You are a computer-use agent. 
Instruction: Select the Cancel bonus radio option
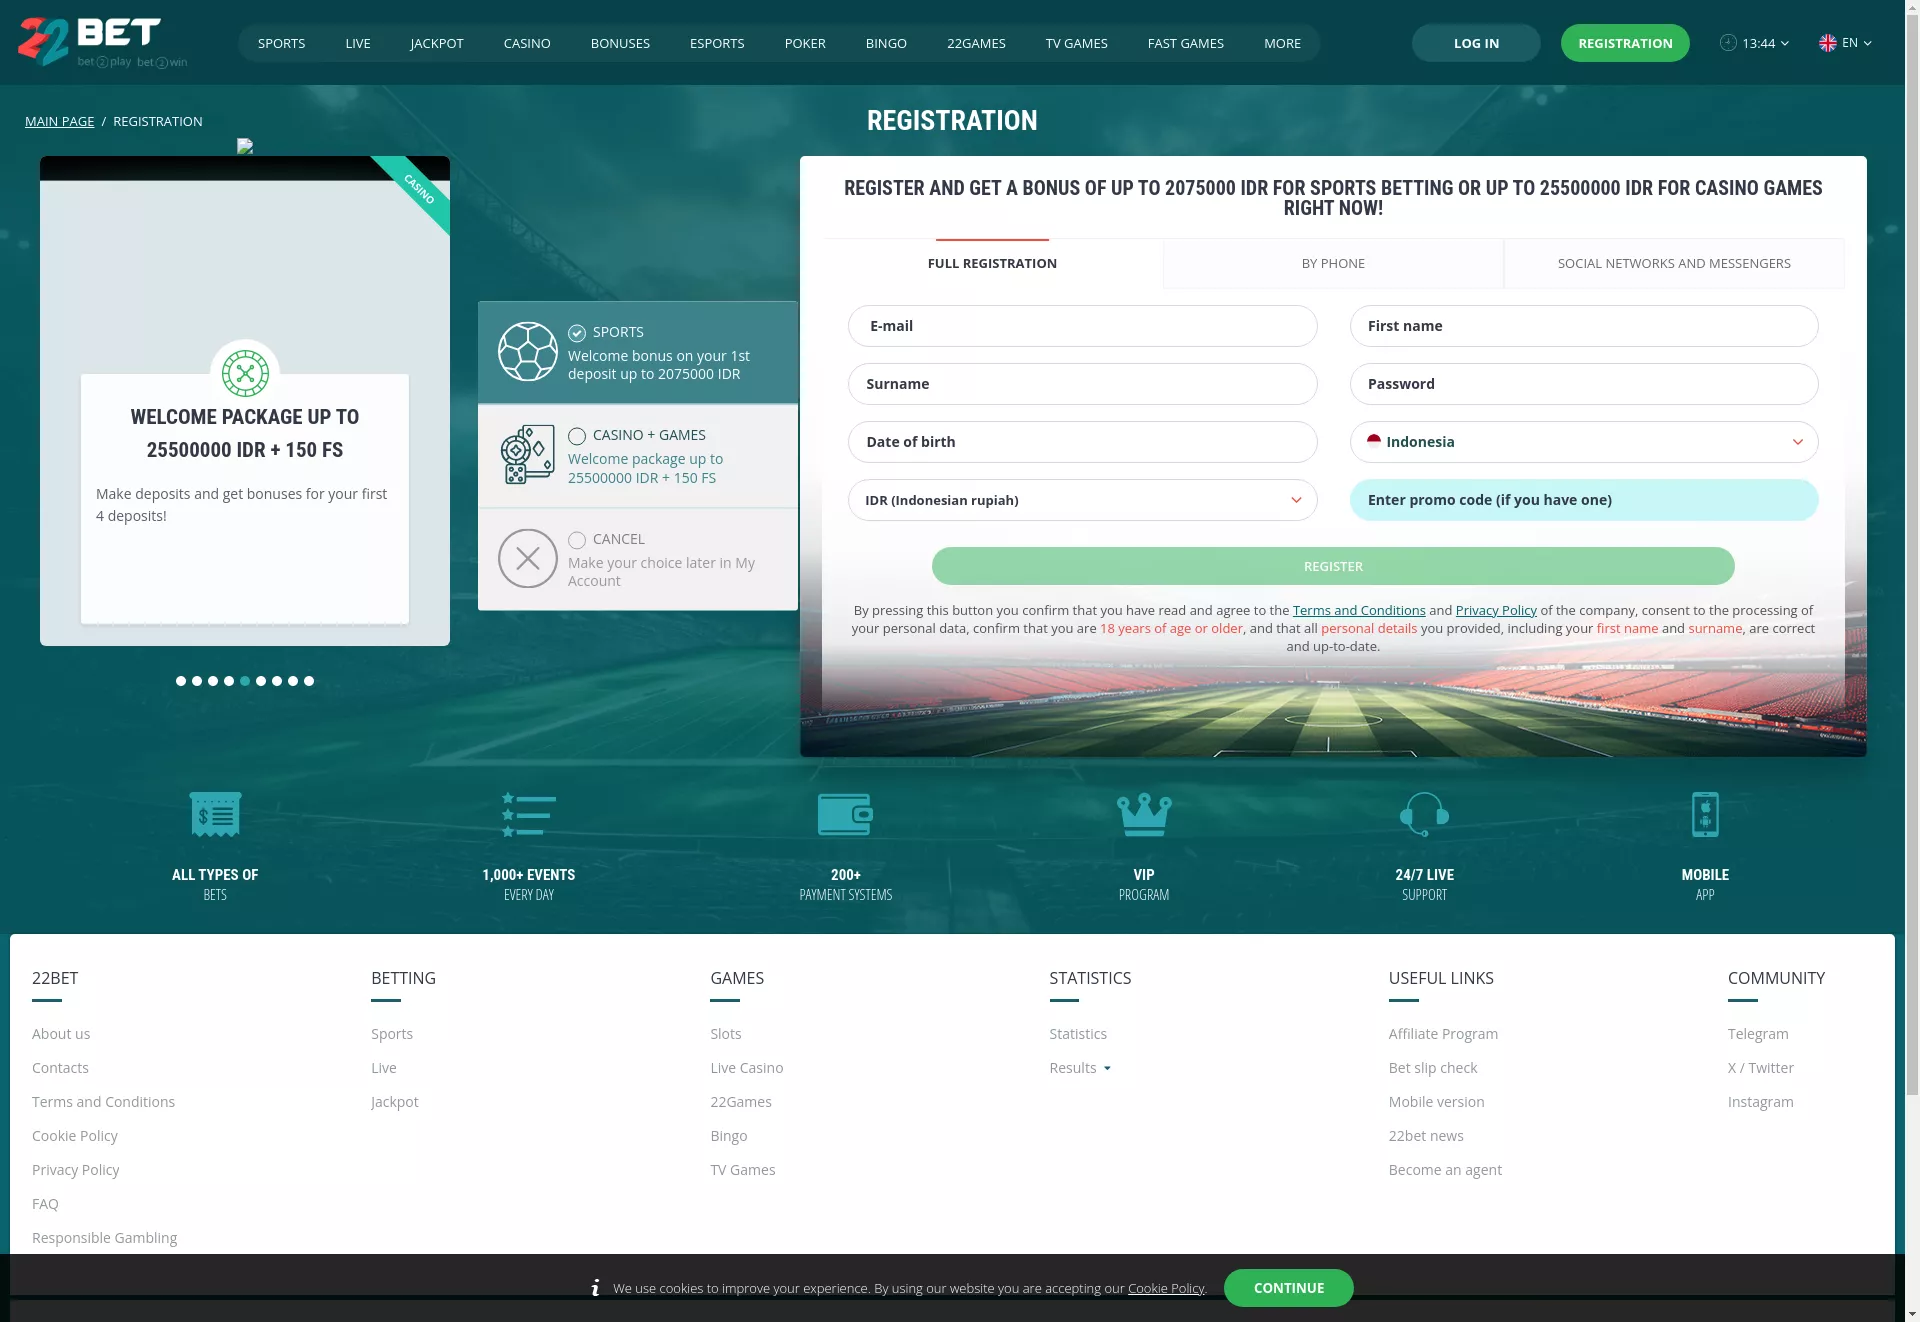pos(577,540)
